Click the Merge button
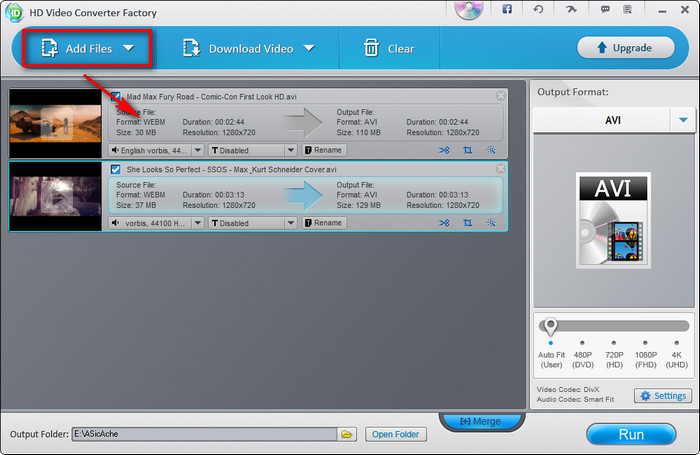Viewport: 700px width, 455px height. (x=481, y=421)
